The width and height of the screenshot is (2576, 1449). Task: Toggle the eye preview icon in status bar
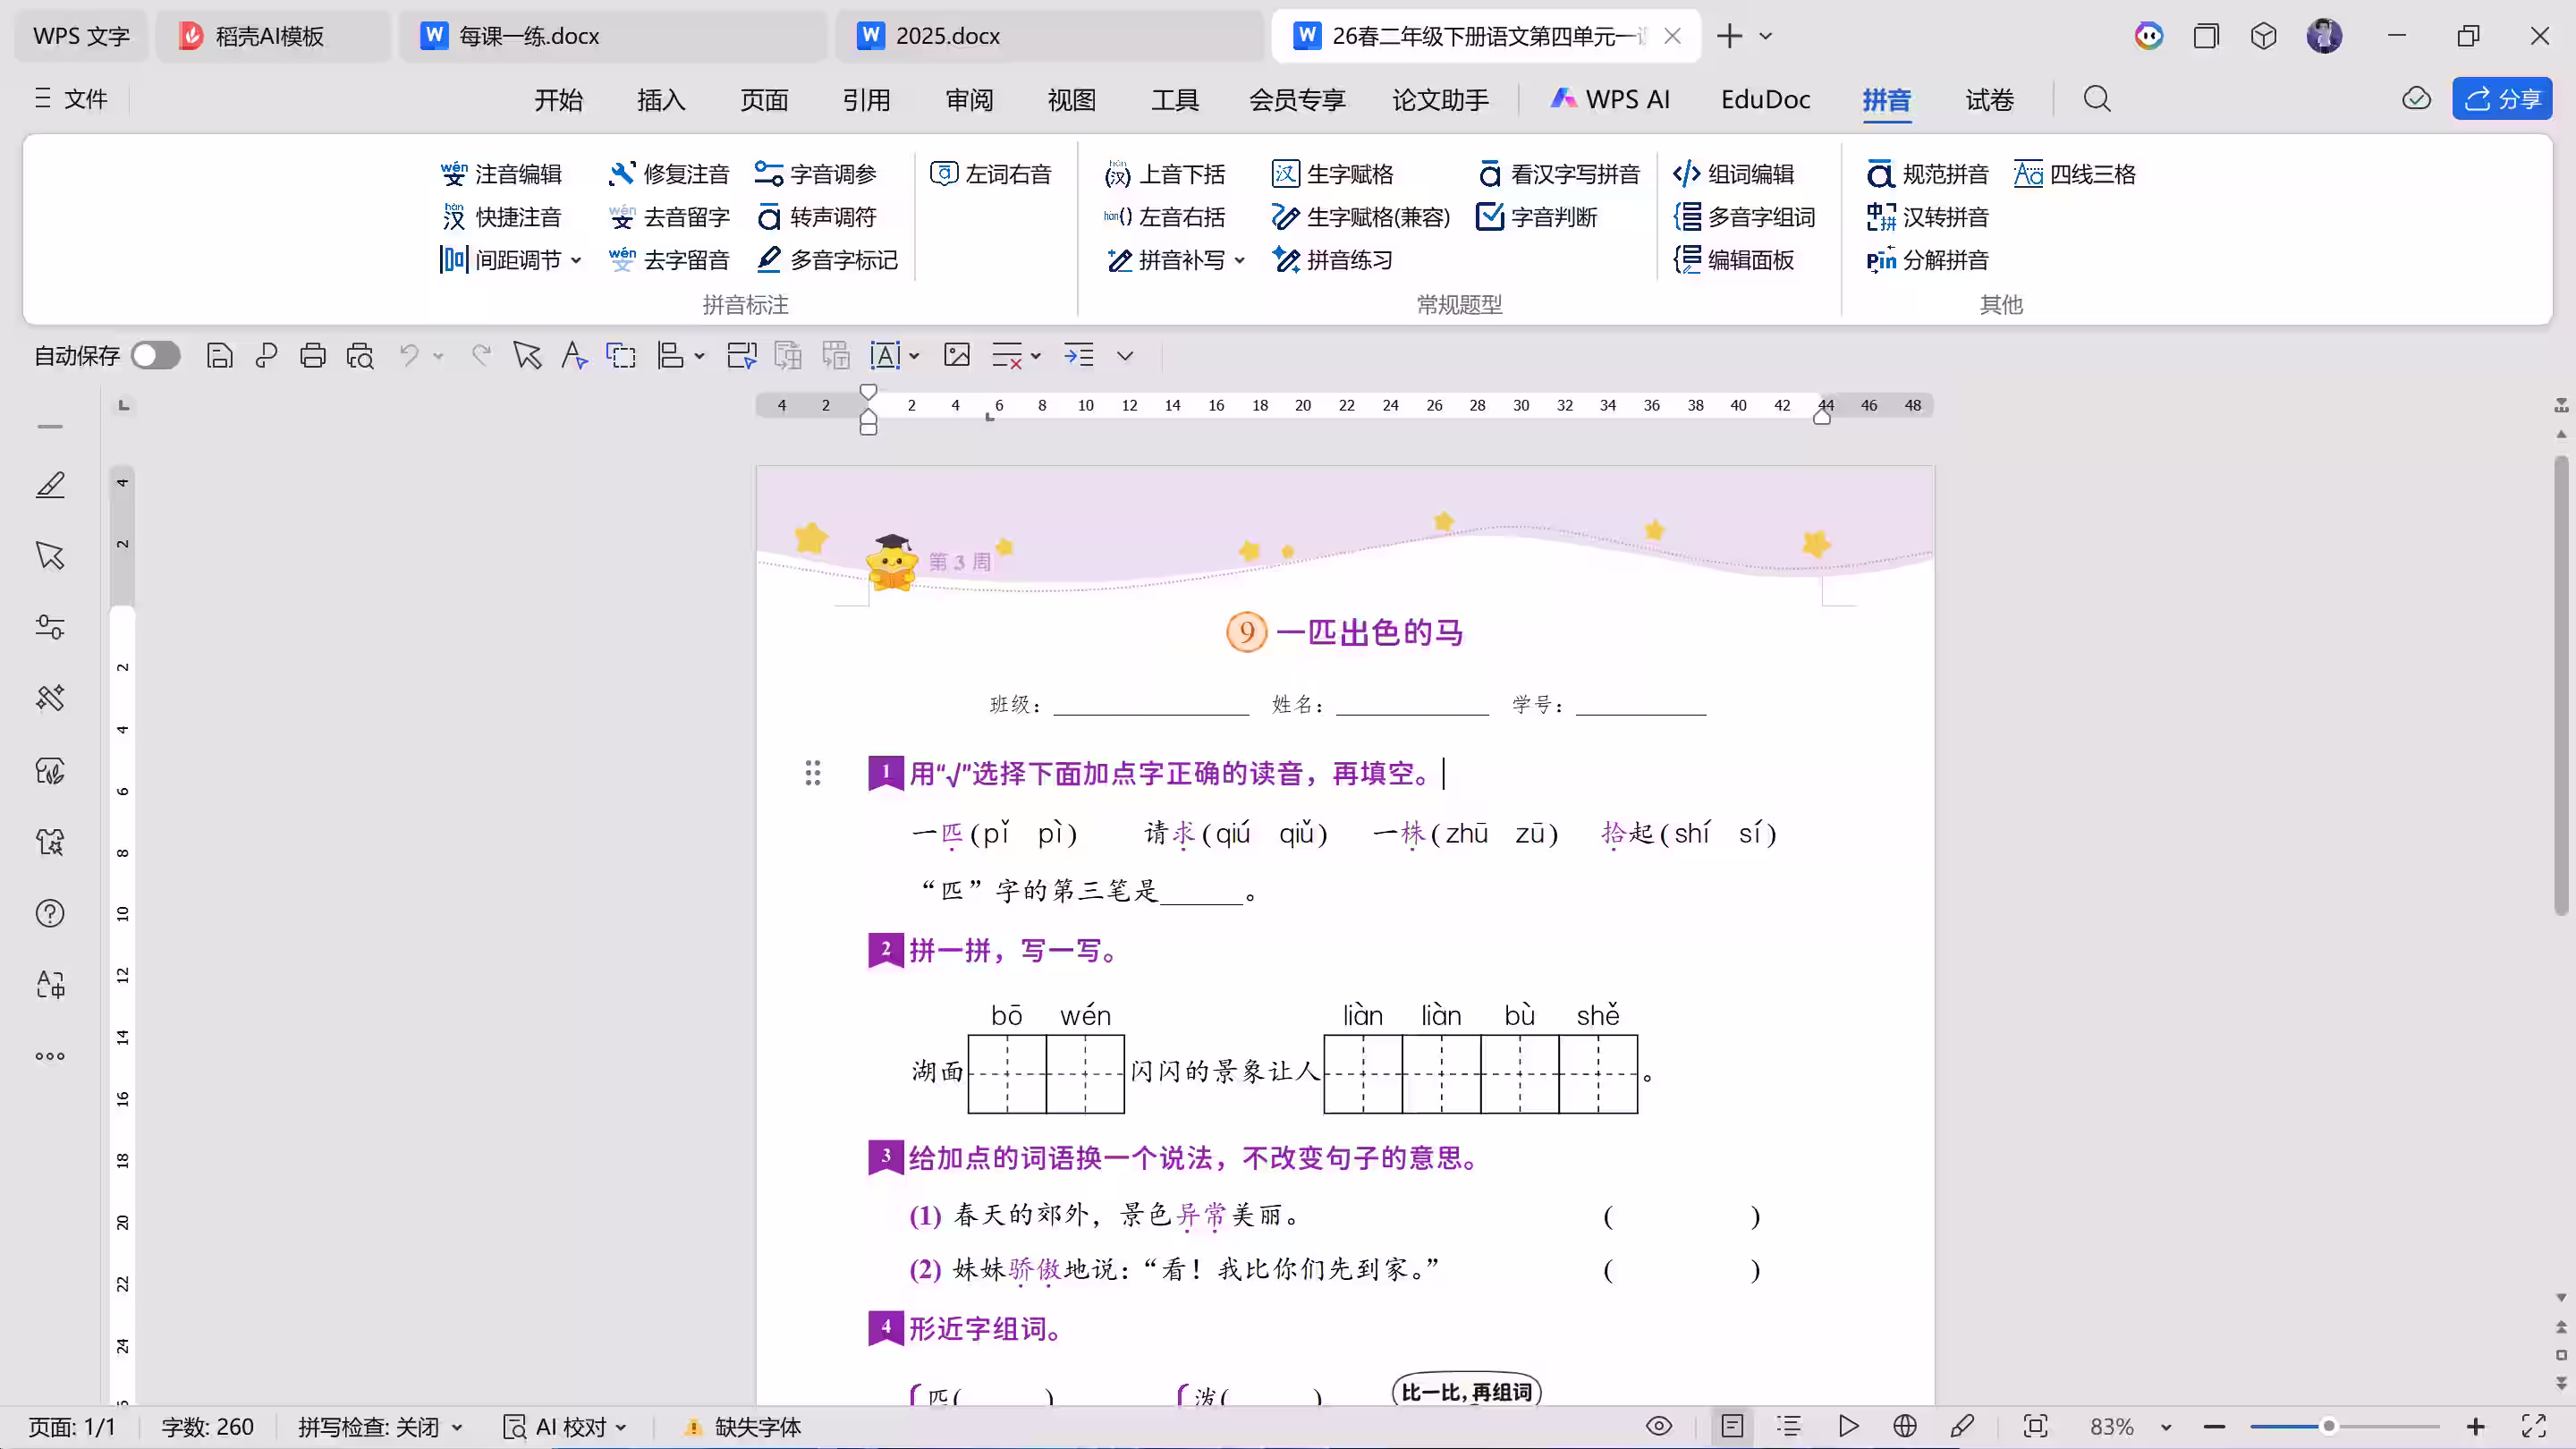[1660, 1426]
